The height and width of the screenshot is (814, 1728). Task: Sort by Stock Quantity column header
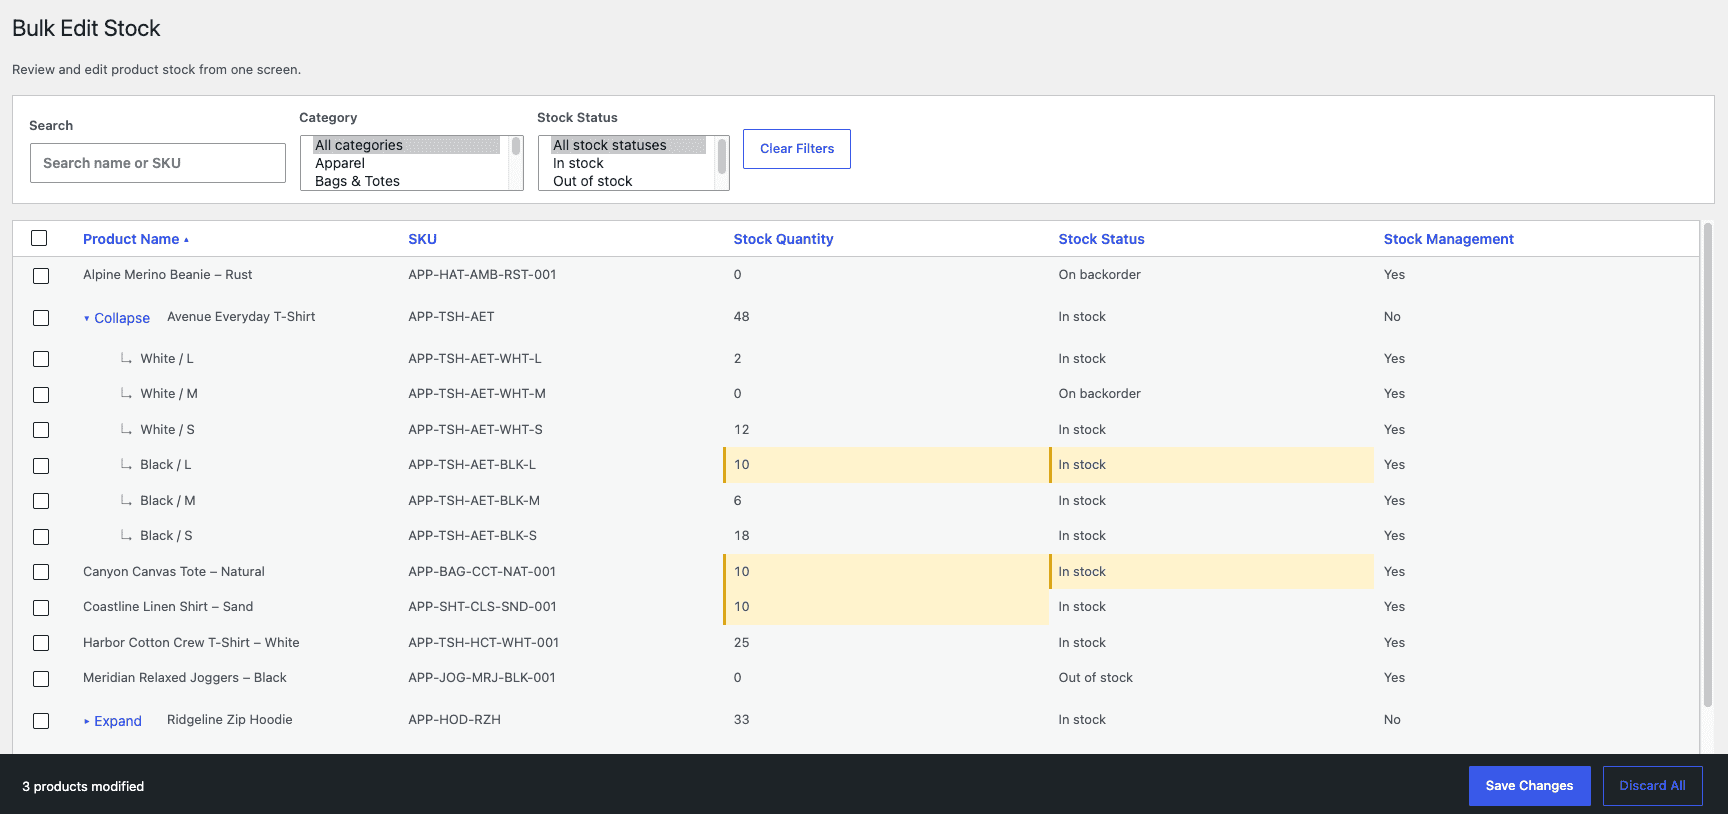[783, 239]
